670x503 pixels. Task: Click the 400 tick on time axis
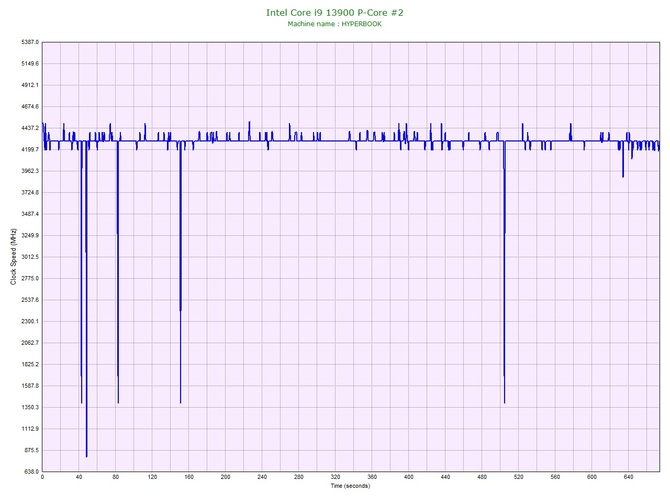point(408,477)
